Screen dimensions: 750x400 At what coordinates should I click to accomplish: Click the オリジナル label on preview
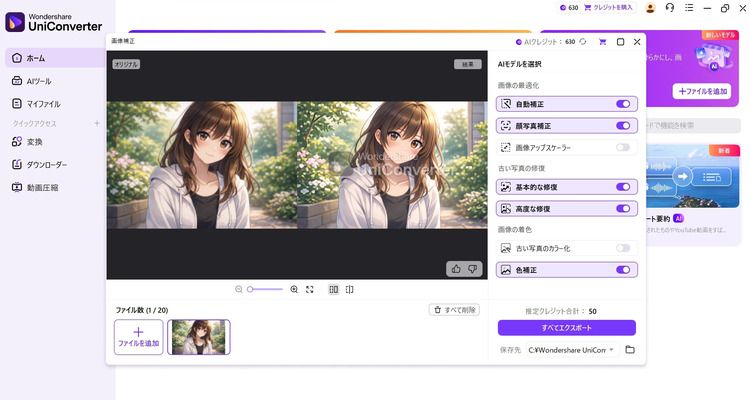pyautogui.click(x=126, y=64)
